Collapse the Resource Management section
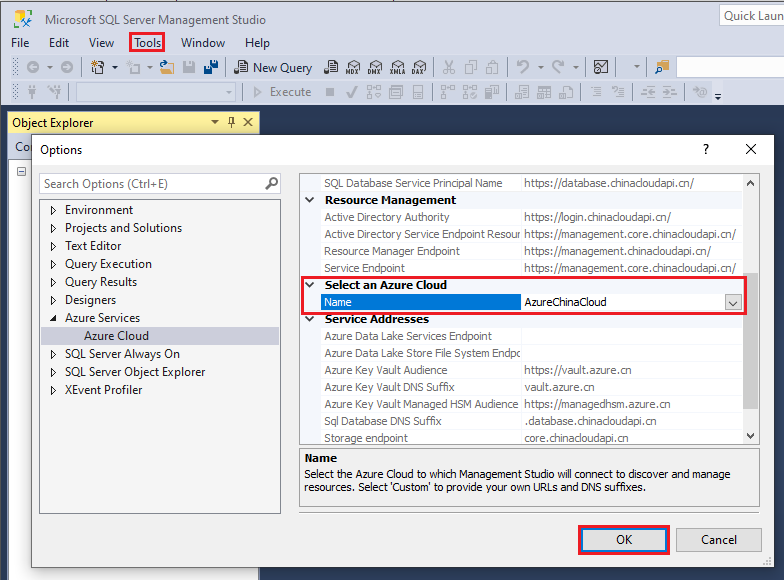Screen dimensions: 784x580 tap(310, 200)
